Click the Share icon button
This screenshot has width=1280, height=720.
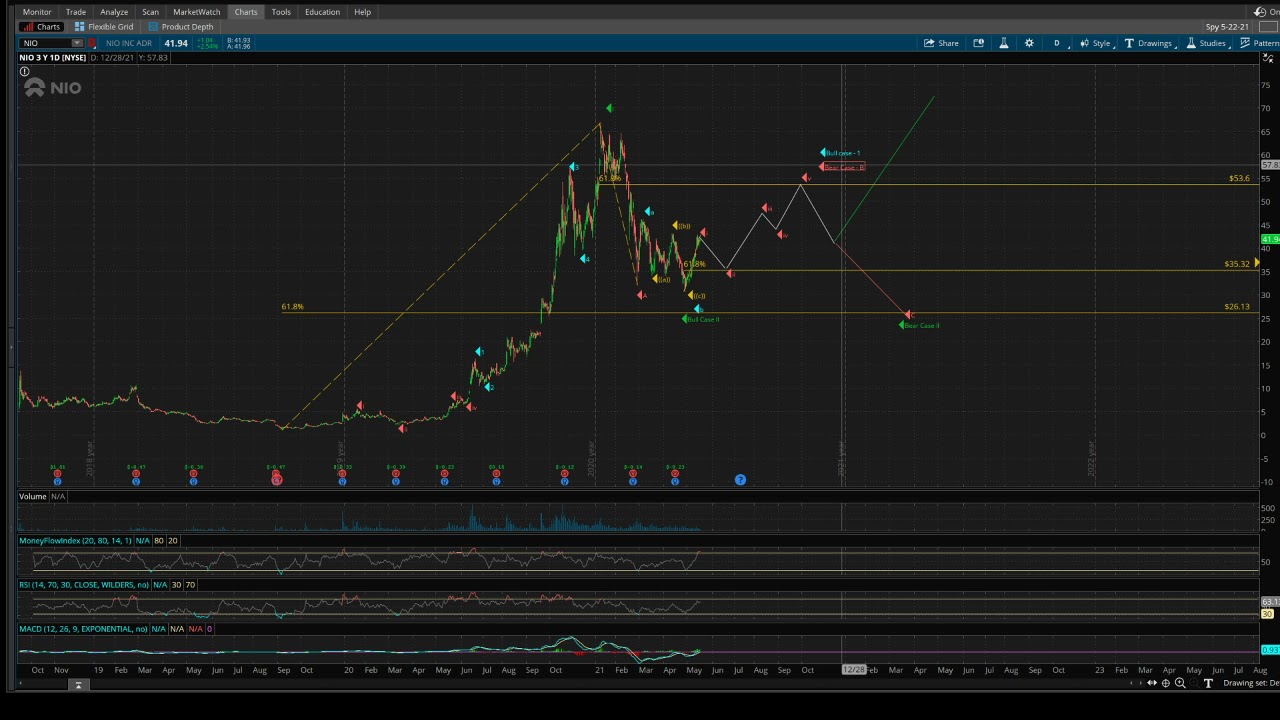pyautogui.click(x=941, y=43)
